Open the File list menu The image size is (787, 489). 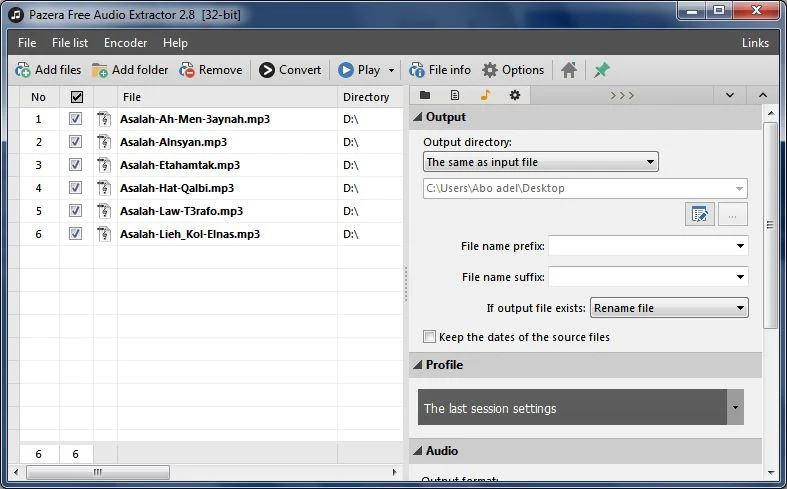pyautogui.click(x=70, y=43)
